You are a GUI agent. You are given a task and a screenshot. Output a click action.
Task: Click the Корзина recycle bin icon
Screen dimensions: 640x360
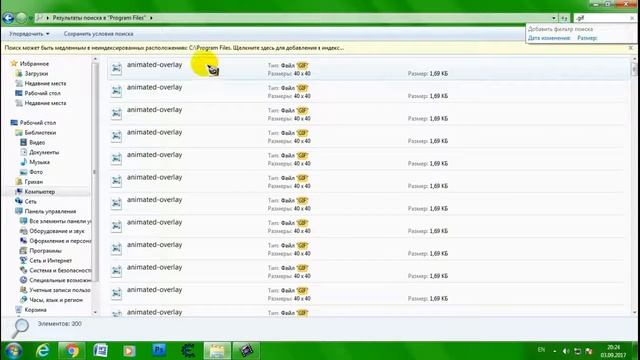(18, 309)
